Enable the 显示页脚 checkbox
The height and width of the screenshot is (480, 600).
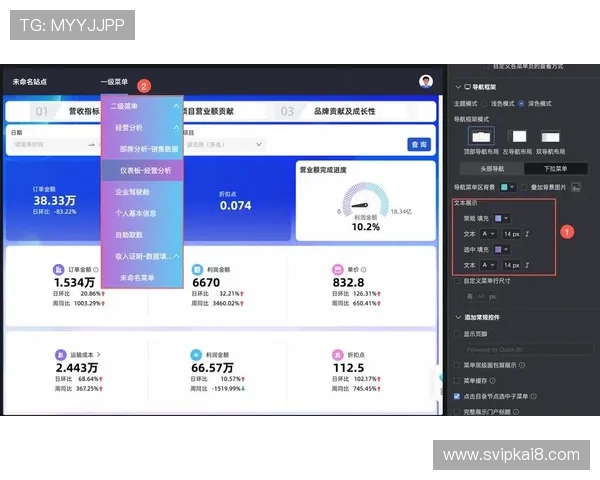pyautogui.click(x=457, y=334)
